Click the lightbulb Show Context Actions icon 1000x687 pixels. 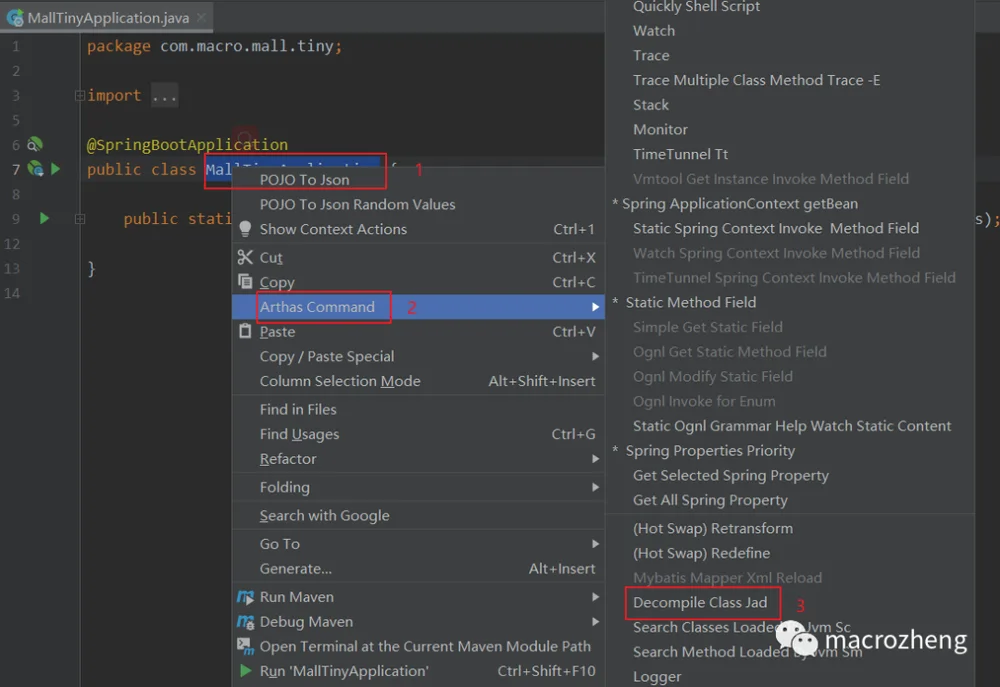coord(245,229)
